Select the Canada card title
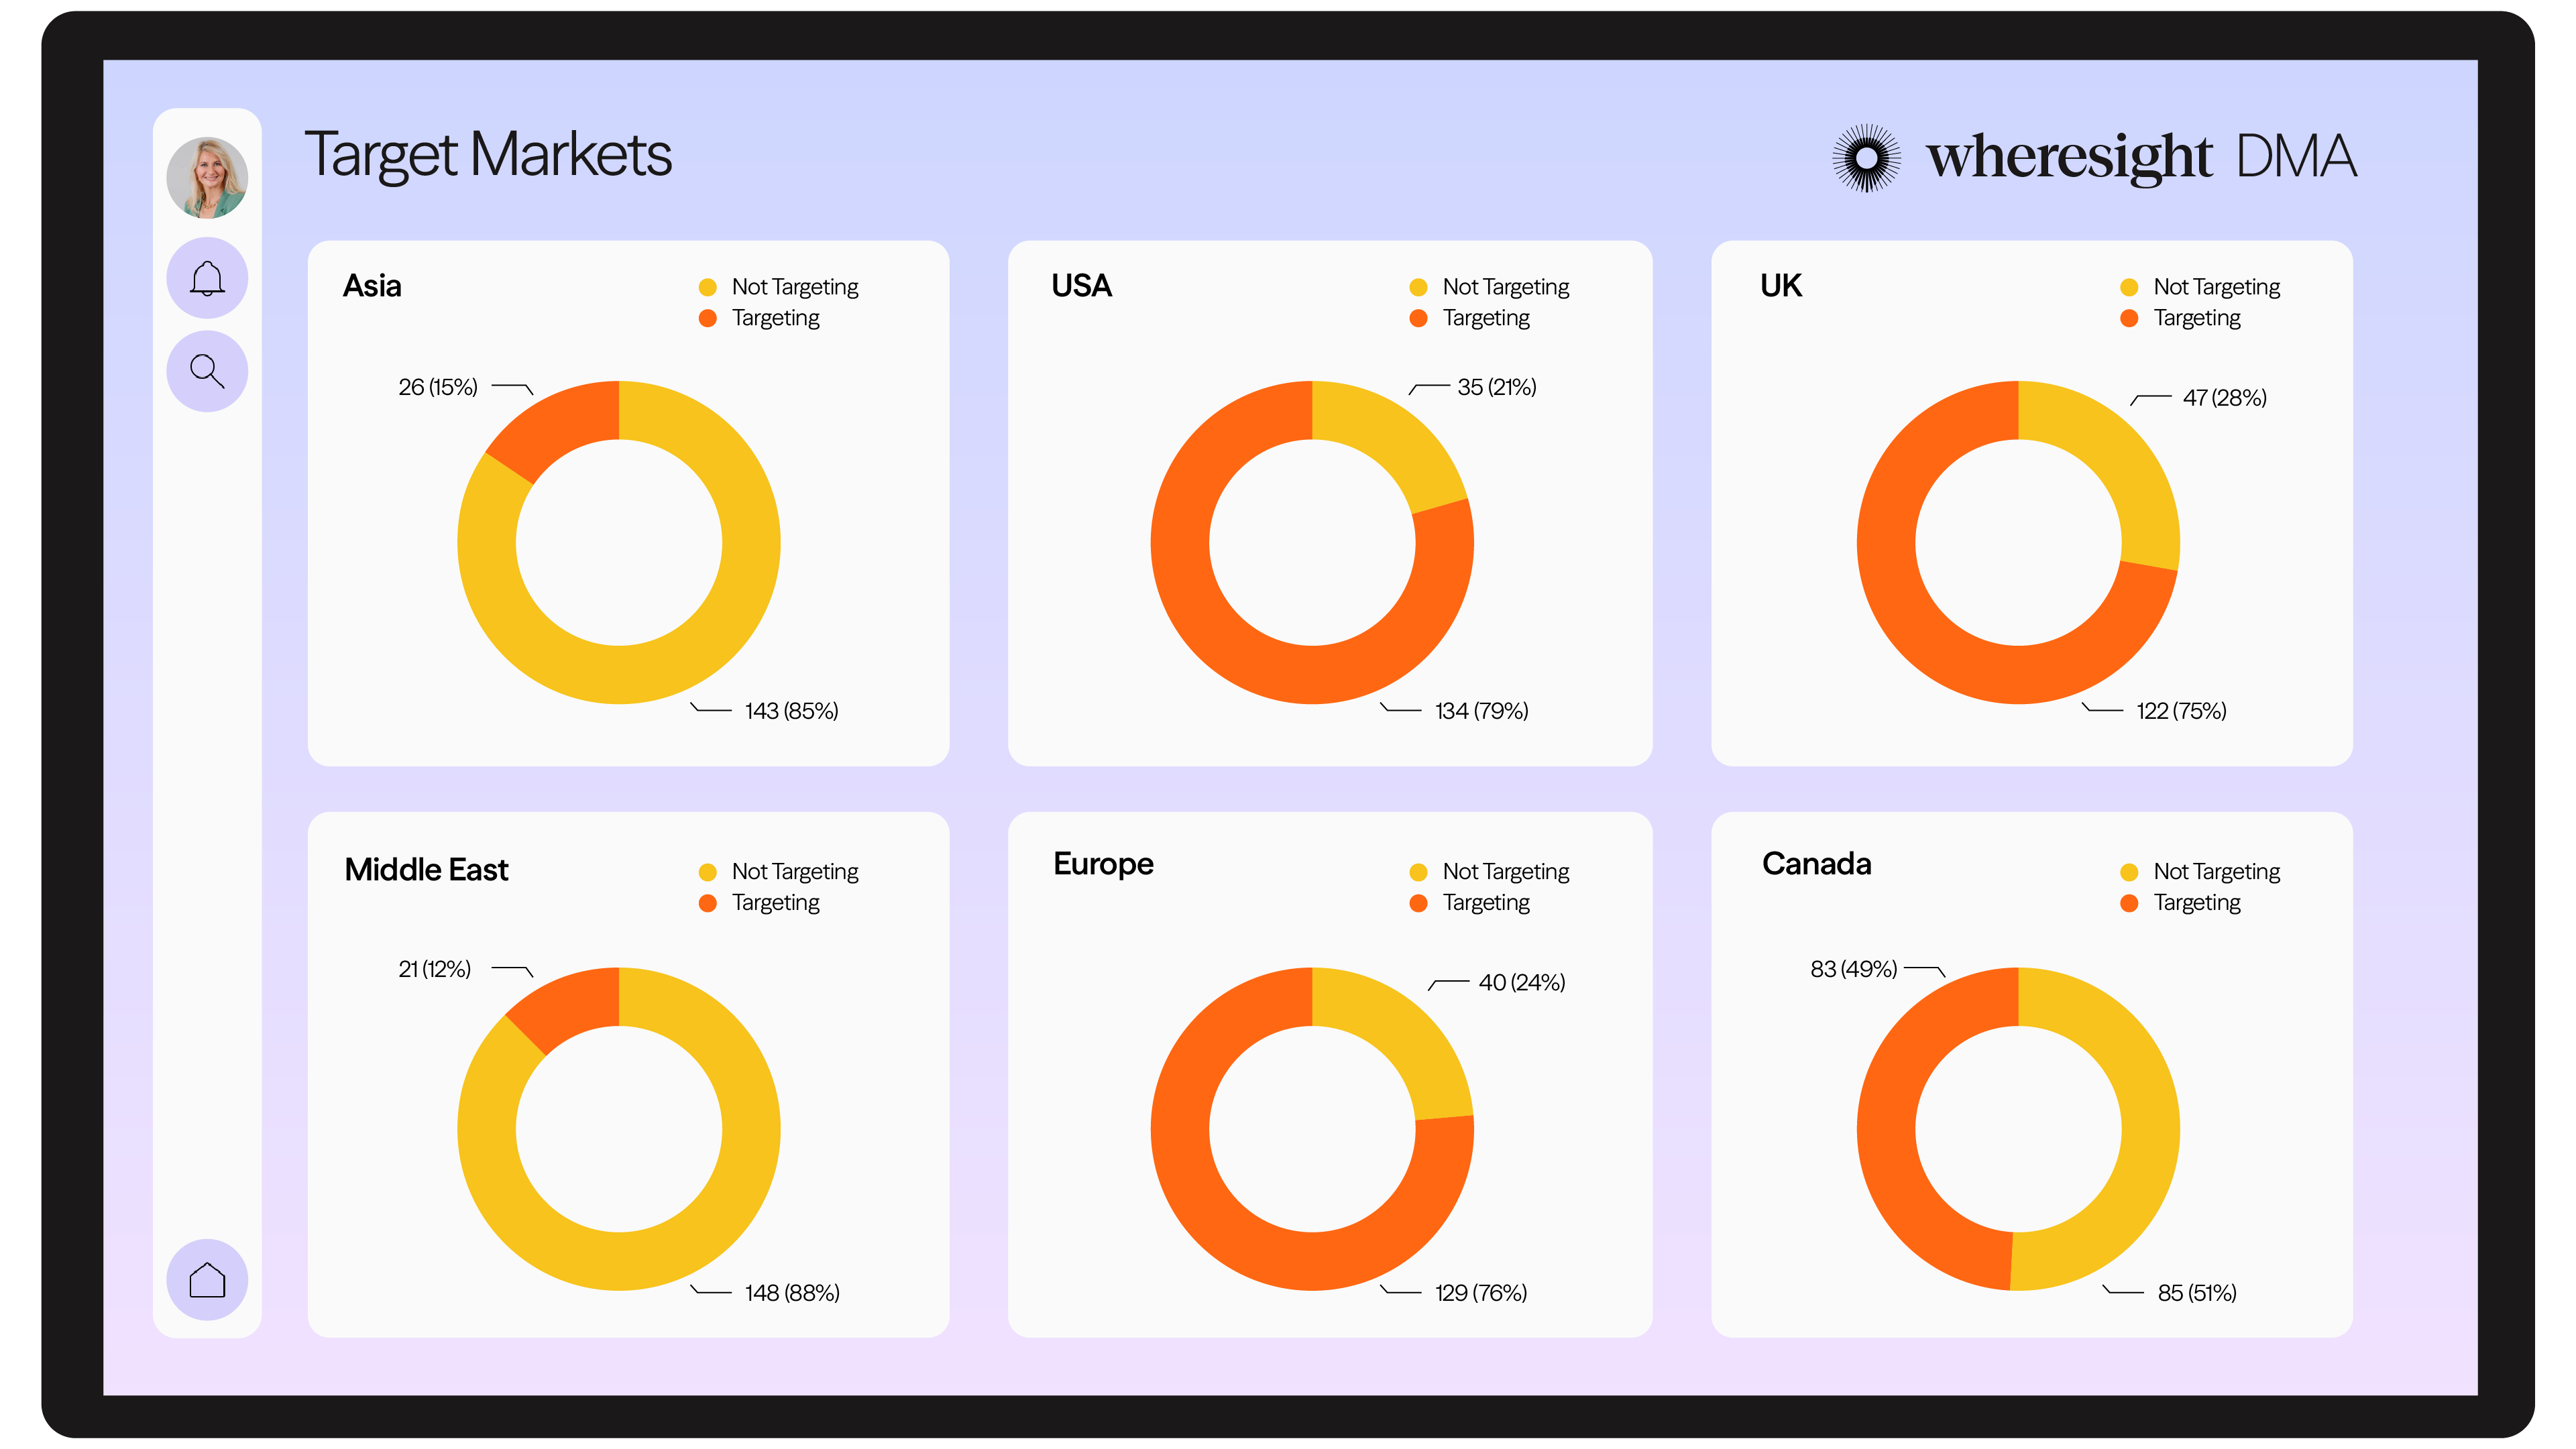 pyautogui.click(x=1816, y=863)
